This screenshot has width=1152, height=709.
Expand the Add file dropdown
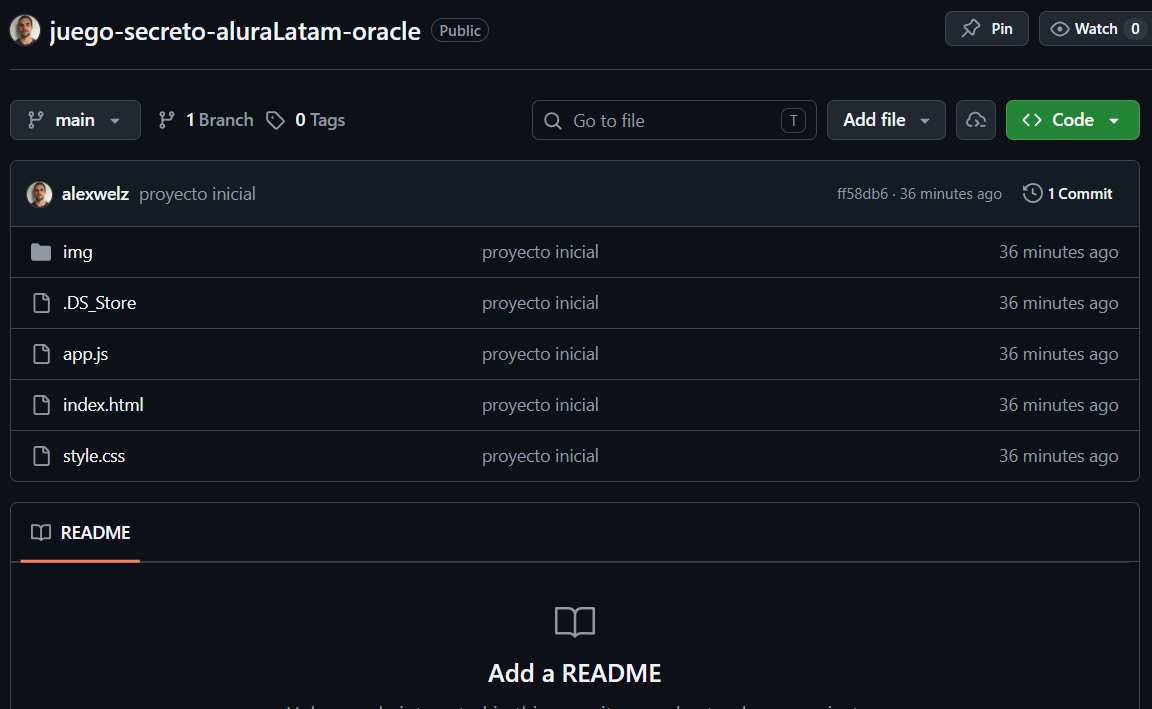point(886,120)
